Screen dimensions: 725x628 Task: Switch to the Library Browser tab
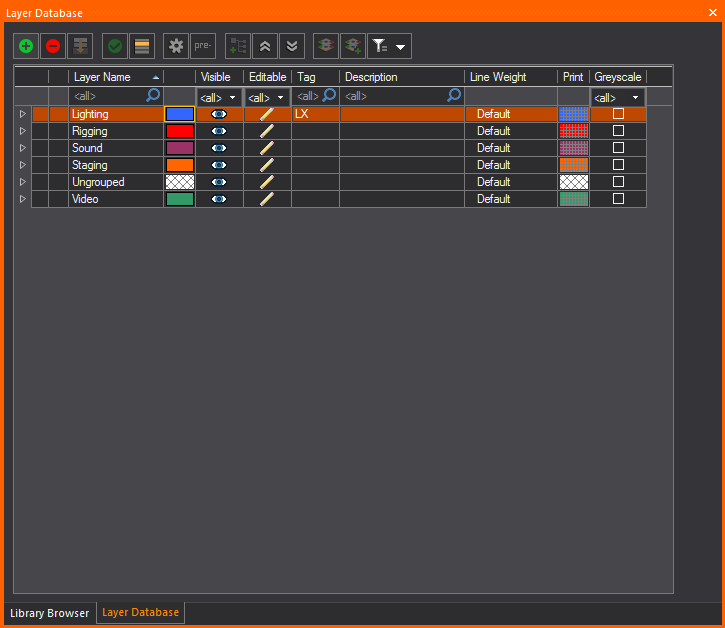pos(49,613)
